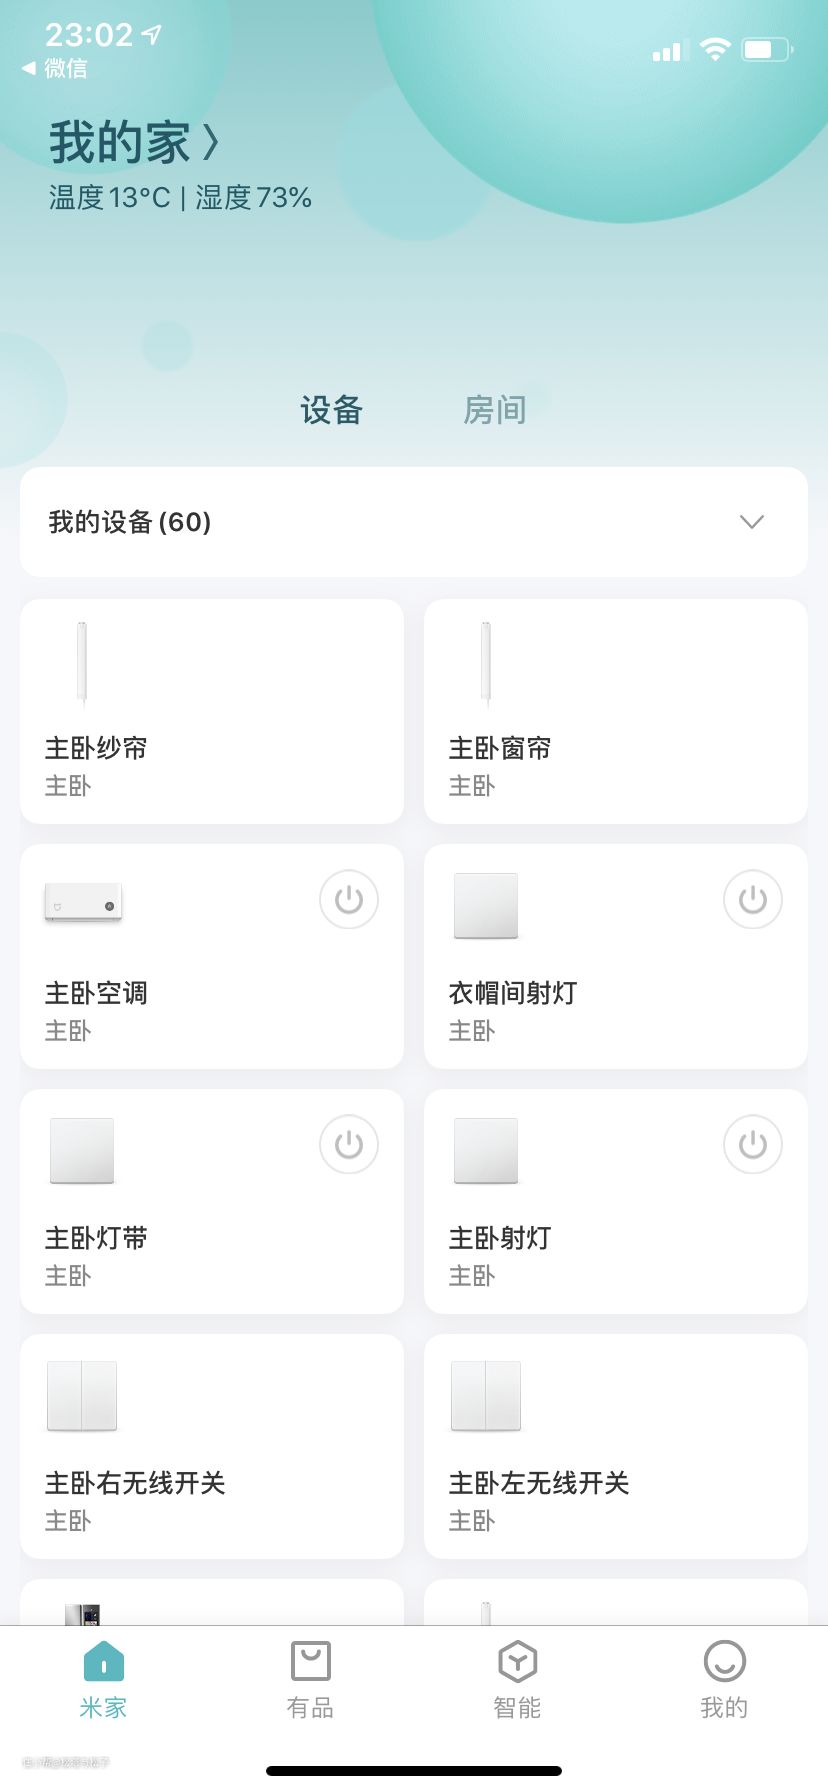This screenshot has height=1792, width=828.
Task: Tap the 主卧空调 air conditioner icon
Action: click(83, 902)
